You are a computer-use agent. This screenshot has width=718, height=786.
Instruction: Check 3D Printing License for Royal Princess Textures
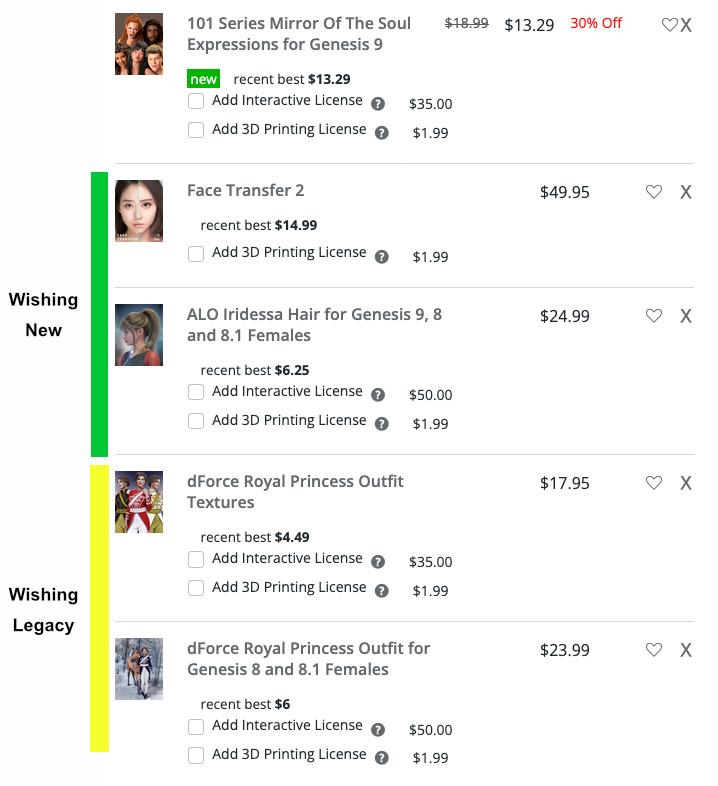point(196,588)
